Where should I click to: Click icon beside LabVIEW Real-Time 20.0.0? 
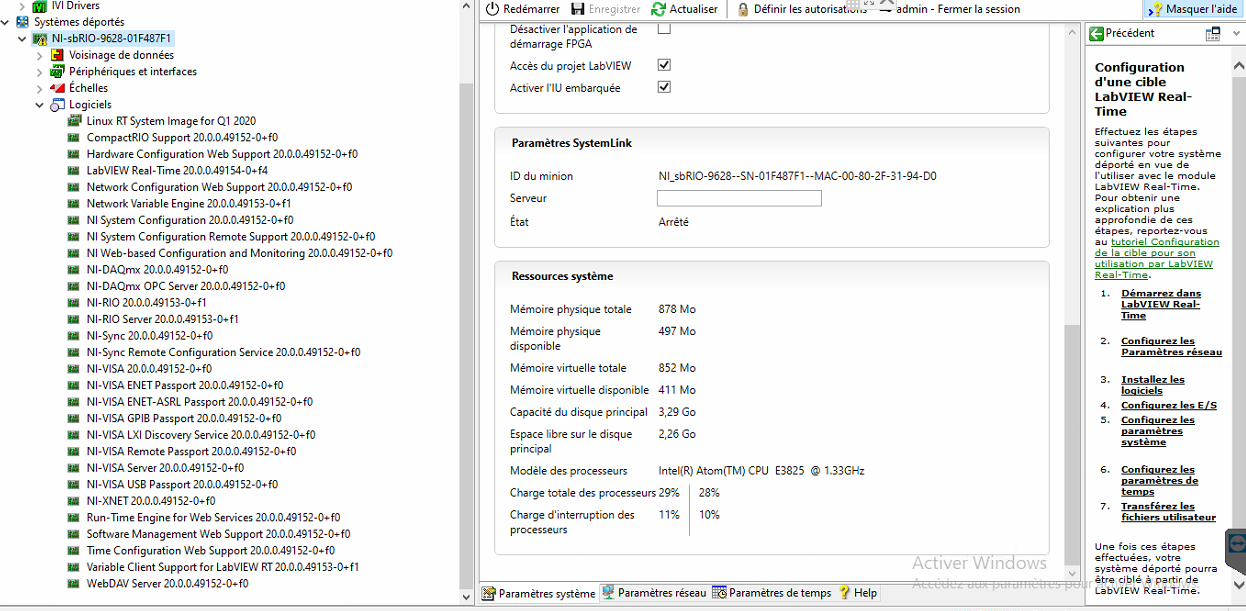coord(74,170)
